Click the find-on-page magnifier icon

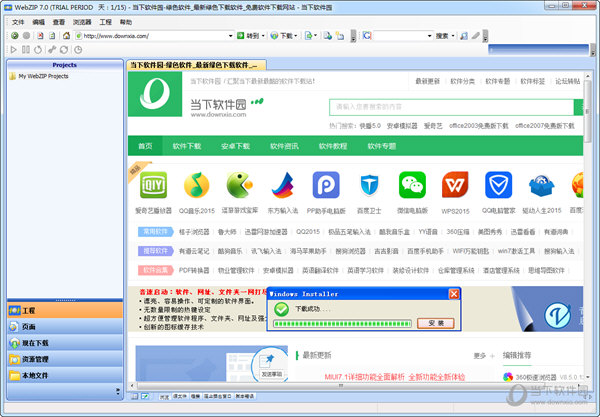464,36
